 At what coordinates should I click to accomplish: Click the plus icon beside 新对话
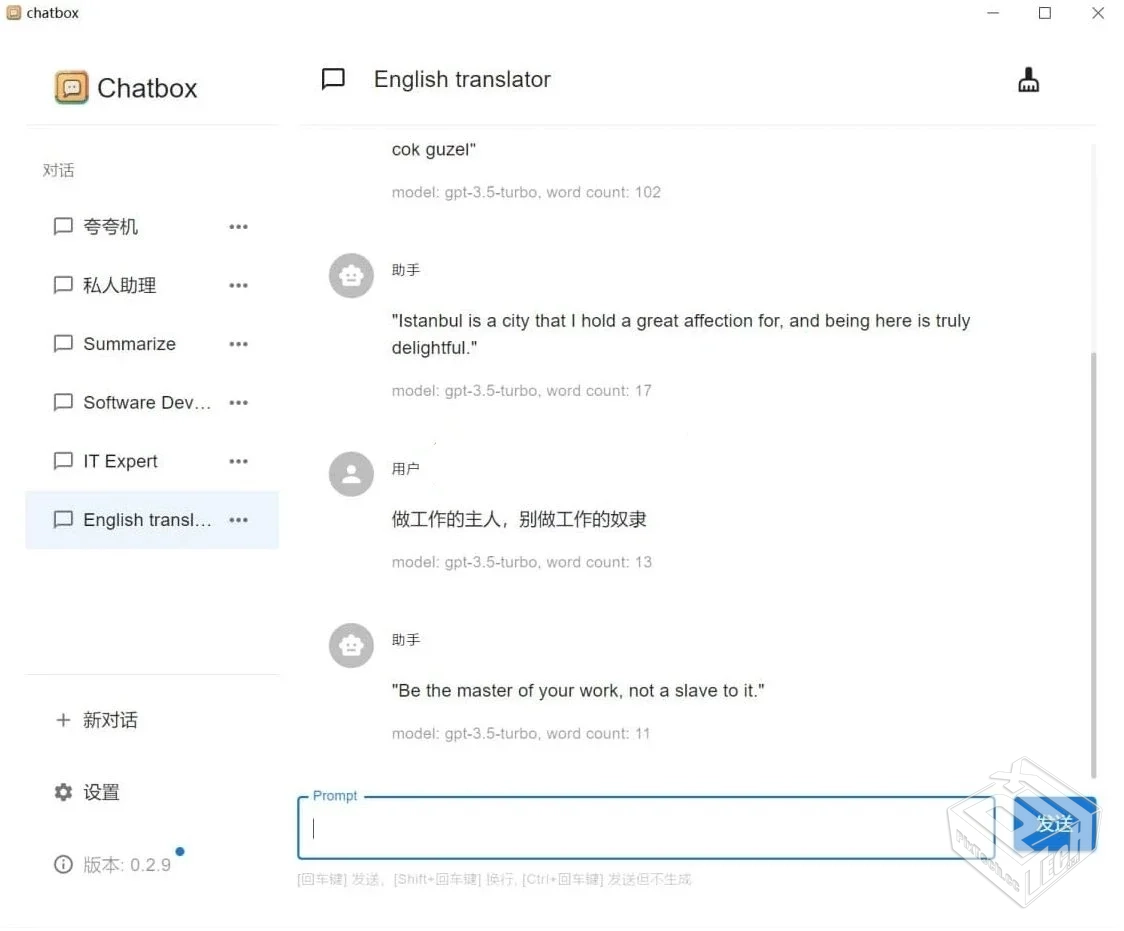tap(63, 719)
